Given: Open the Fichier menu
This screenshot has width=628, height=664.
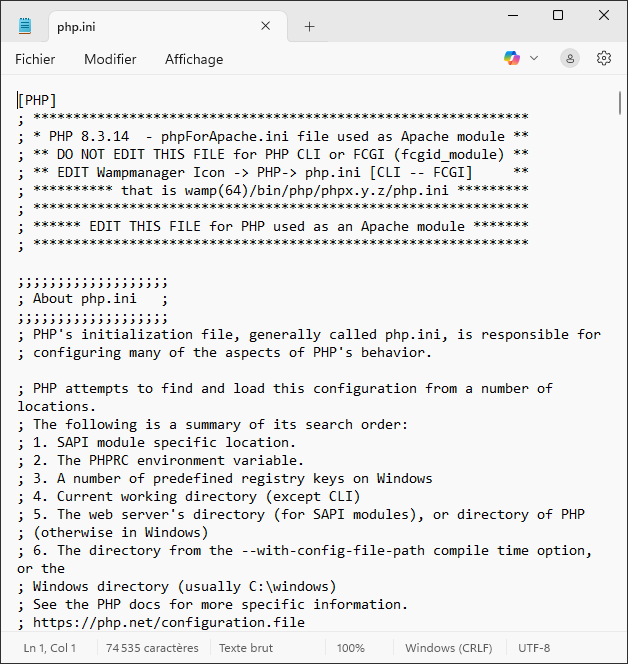Looking at the screenshot, I should (x=35, y=59).
